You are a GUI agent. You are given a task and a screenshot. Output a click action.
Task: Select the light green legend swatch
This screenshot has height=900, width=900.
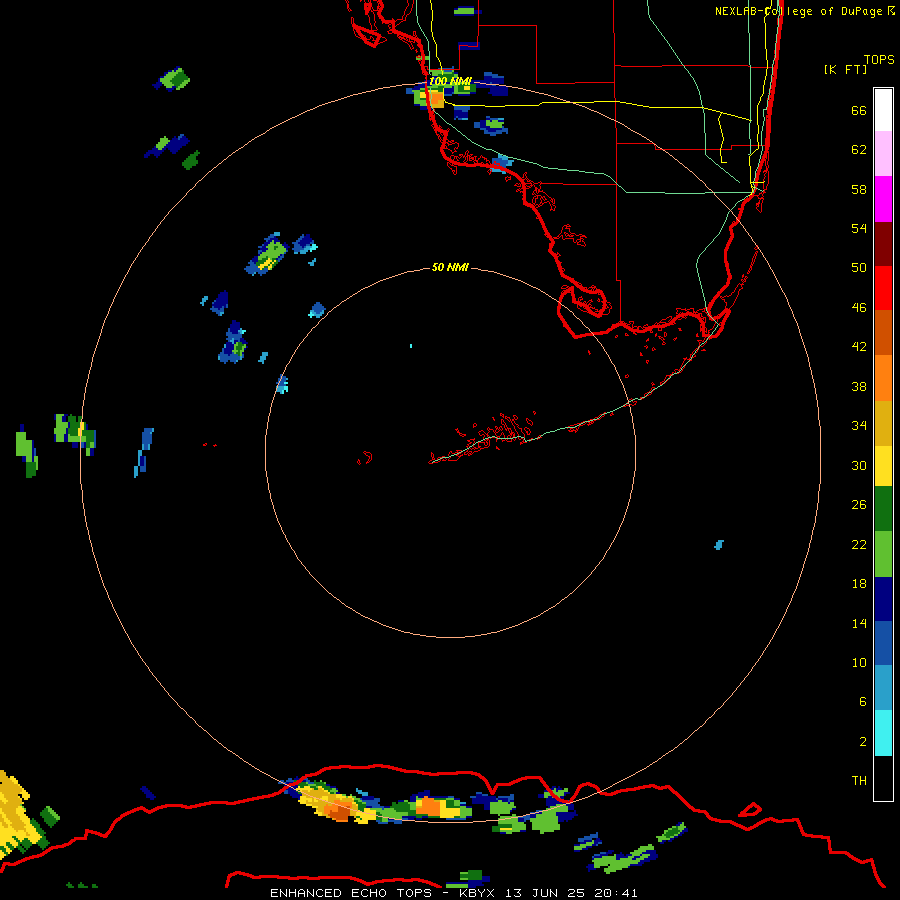point(883,554)
